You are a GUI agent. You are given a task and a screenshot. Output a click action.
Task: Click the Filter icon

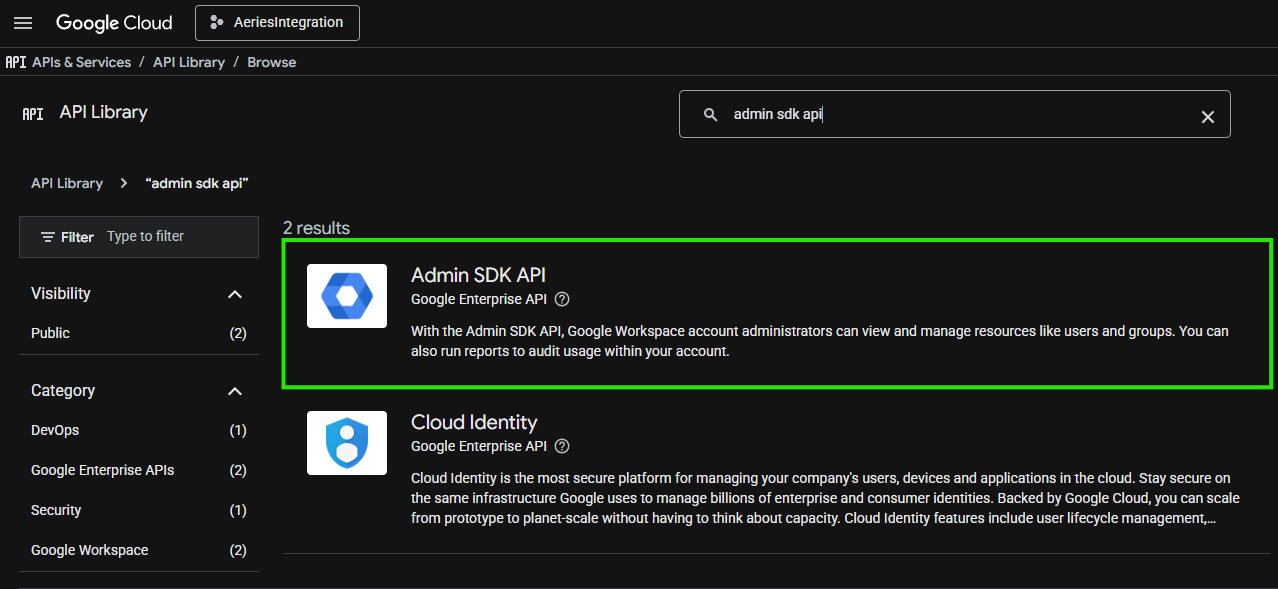click(48, 237)
